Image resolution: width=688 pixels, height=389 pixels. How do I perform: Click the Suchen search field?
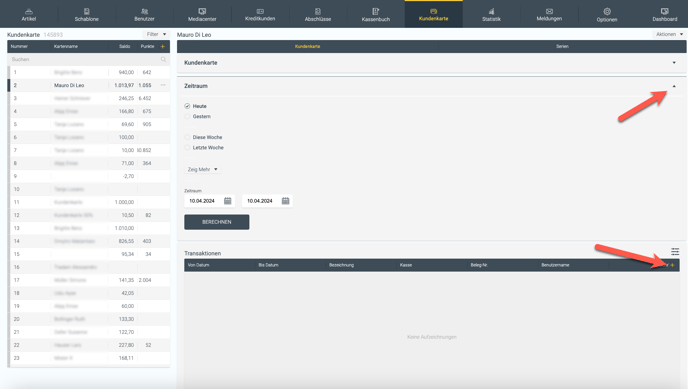coord(89,59)
